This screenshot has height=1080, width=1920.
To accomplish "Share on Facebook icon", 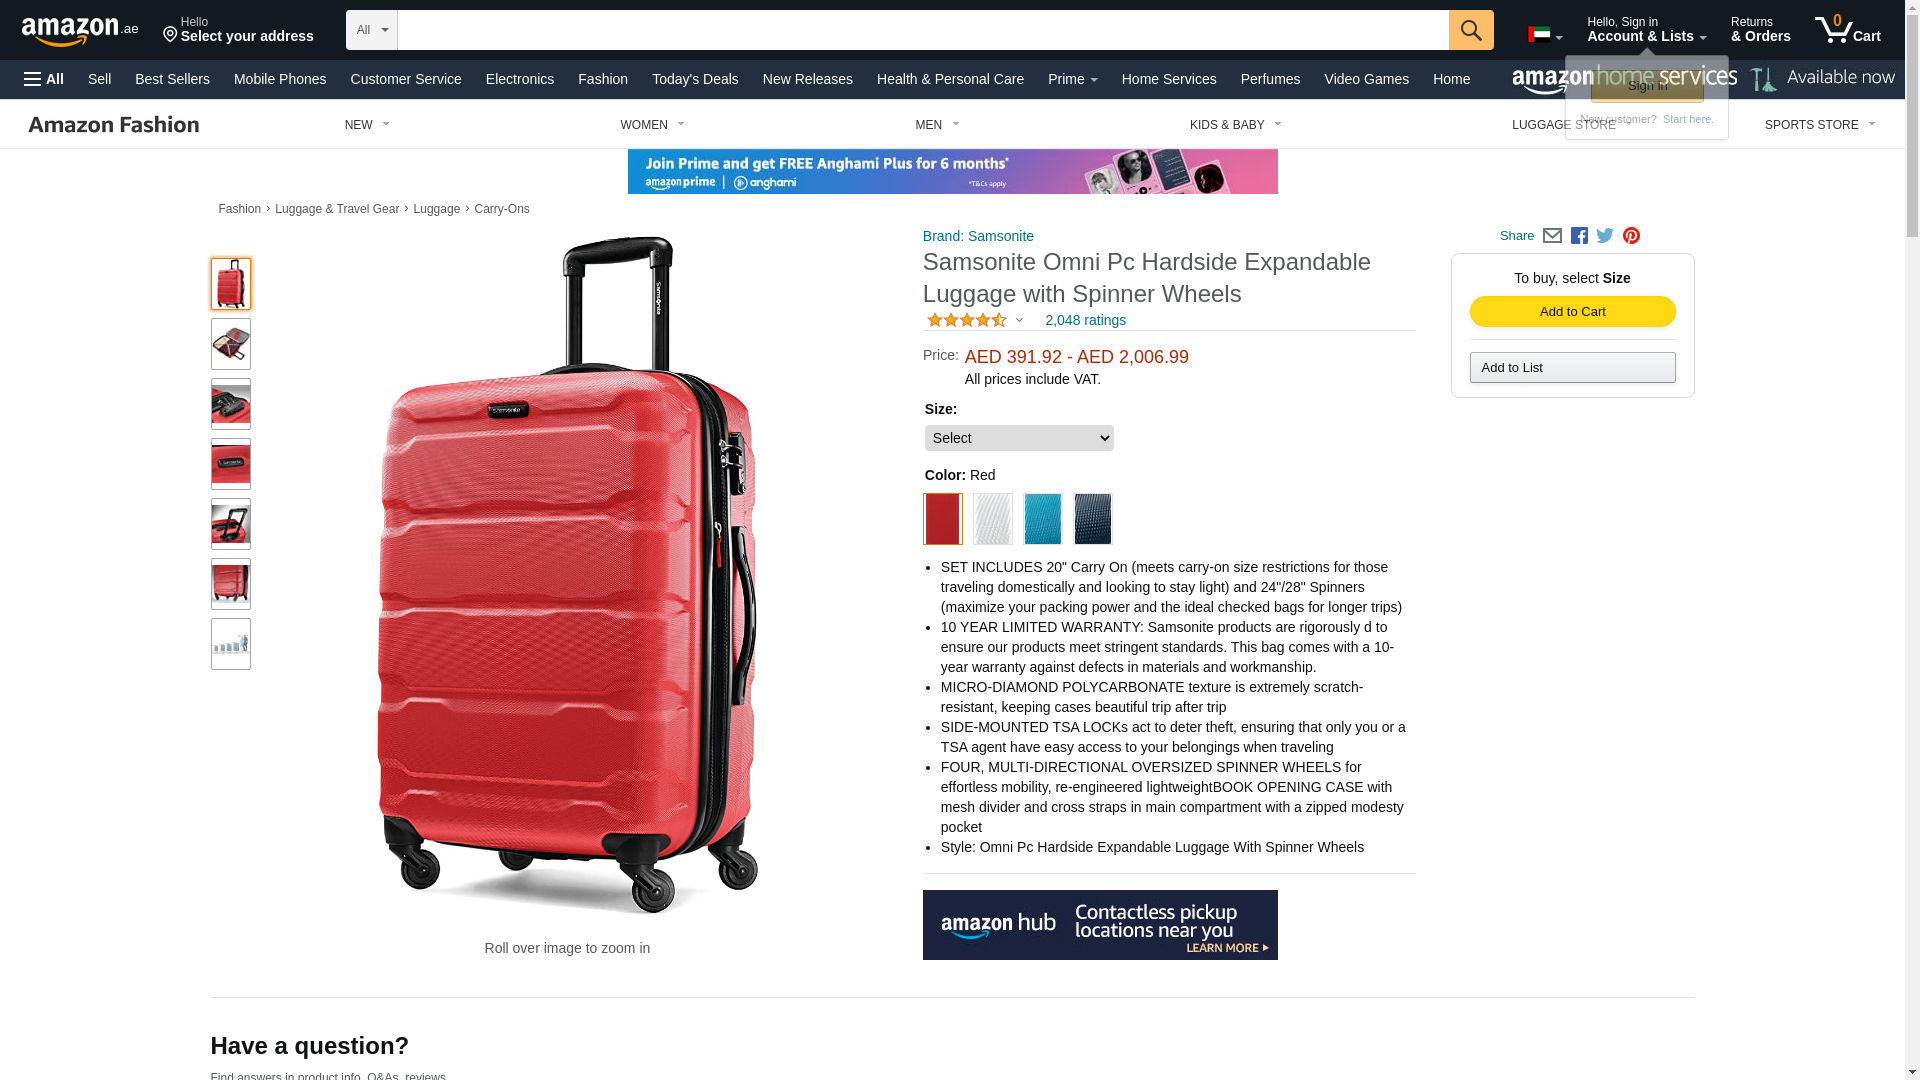I will coord(1579,236).
